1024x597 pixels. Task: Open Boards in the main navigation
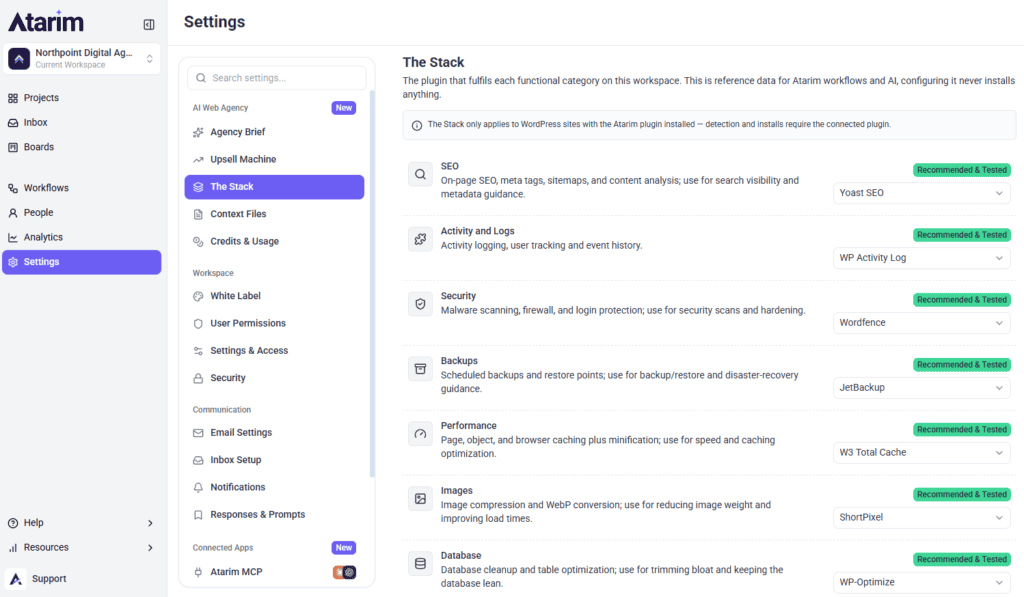(82, 148)
